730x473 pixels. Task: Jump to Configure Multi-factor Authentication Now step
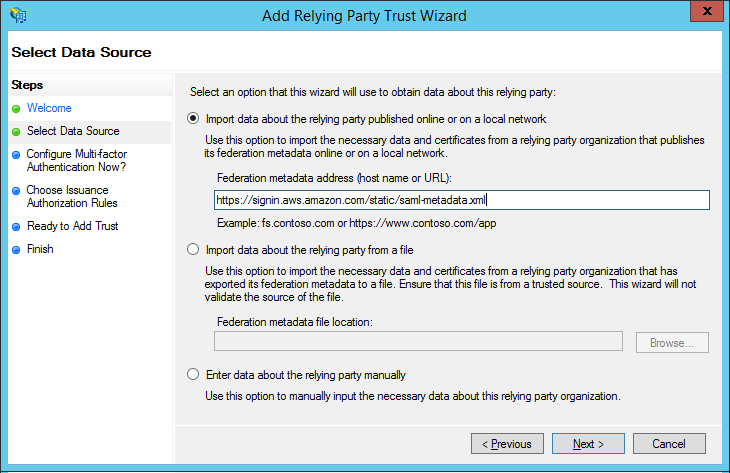click(x=77, y=160)
